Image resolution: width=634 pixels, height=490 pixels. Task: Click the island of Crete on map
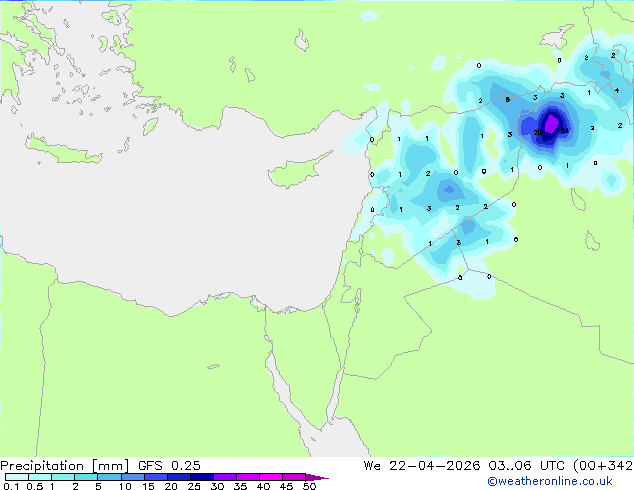(63, 150)
